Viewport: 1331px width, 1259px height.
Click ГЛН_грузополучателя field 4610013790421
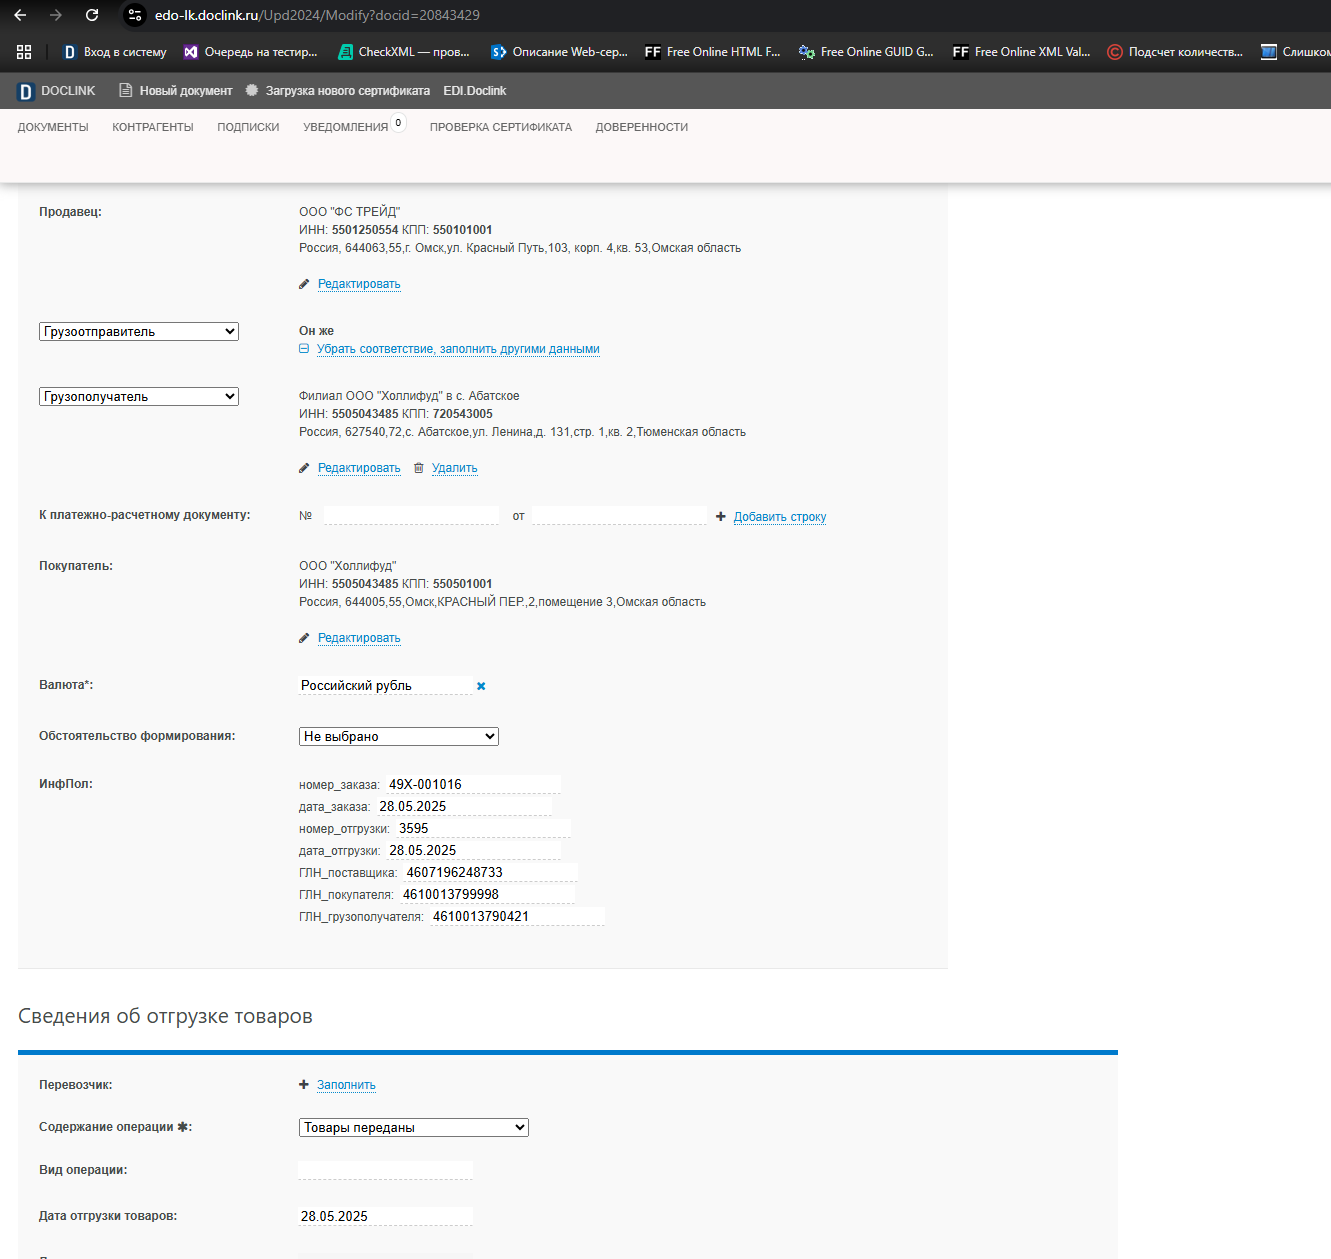click(517, 916)
